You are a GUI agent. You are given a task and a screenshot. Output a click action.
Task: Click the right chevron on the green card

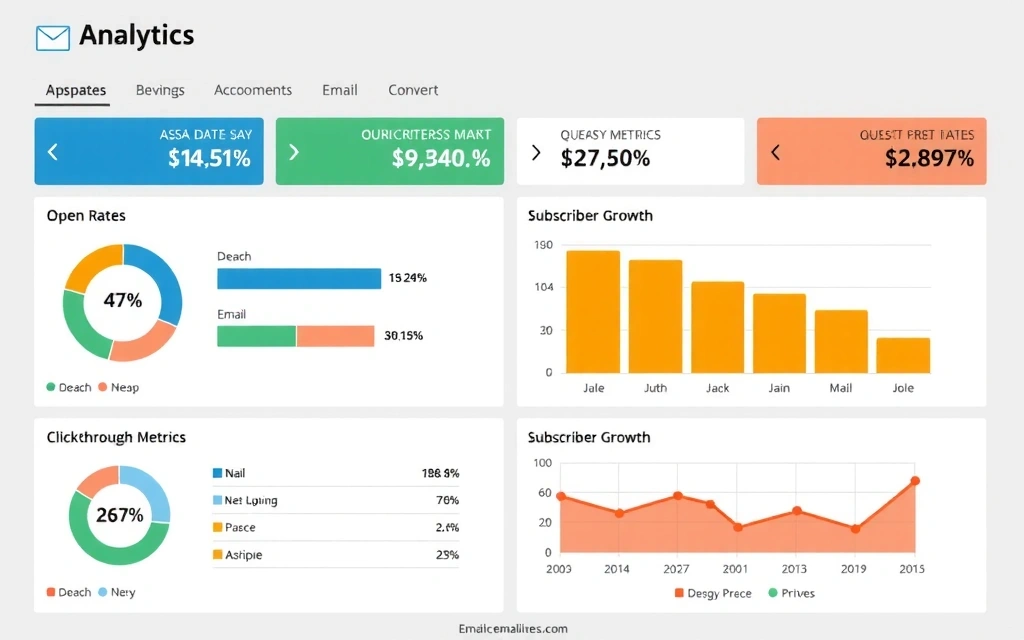coord(293,151)
